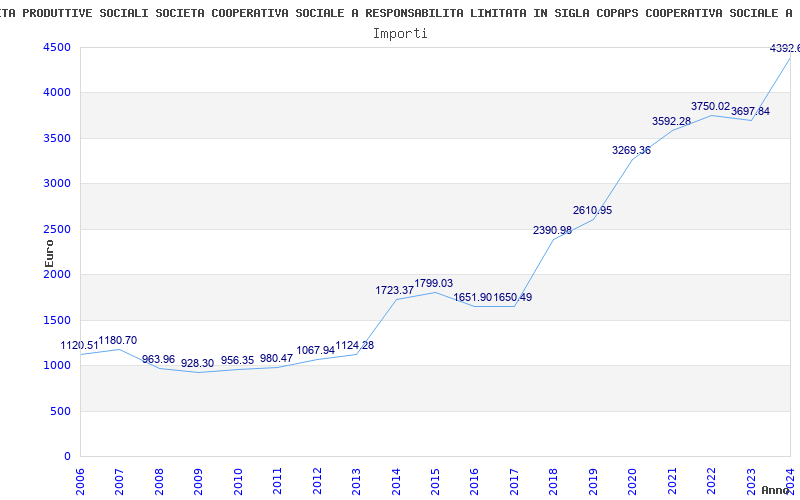
Task: Click the 2016 year label
Action: [475, 482]
